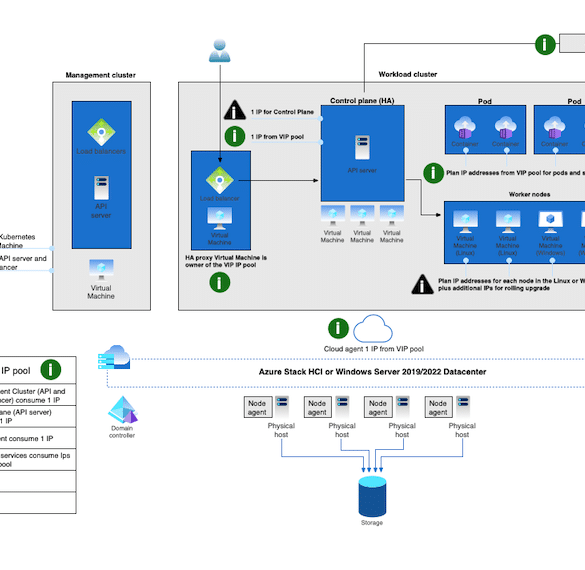Click the third Physical host server icon

tap(403, 407)
